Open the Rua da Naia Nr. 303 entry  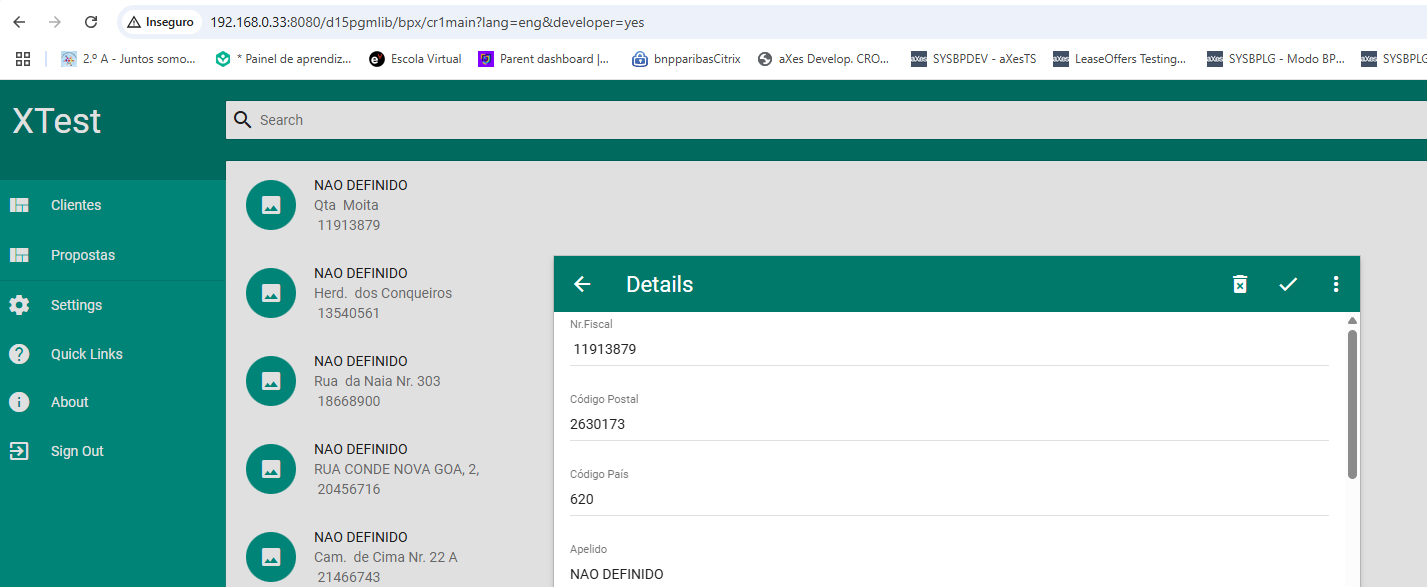[x=377, y=381]
